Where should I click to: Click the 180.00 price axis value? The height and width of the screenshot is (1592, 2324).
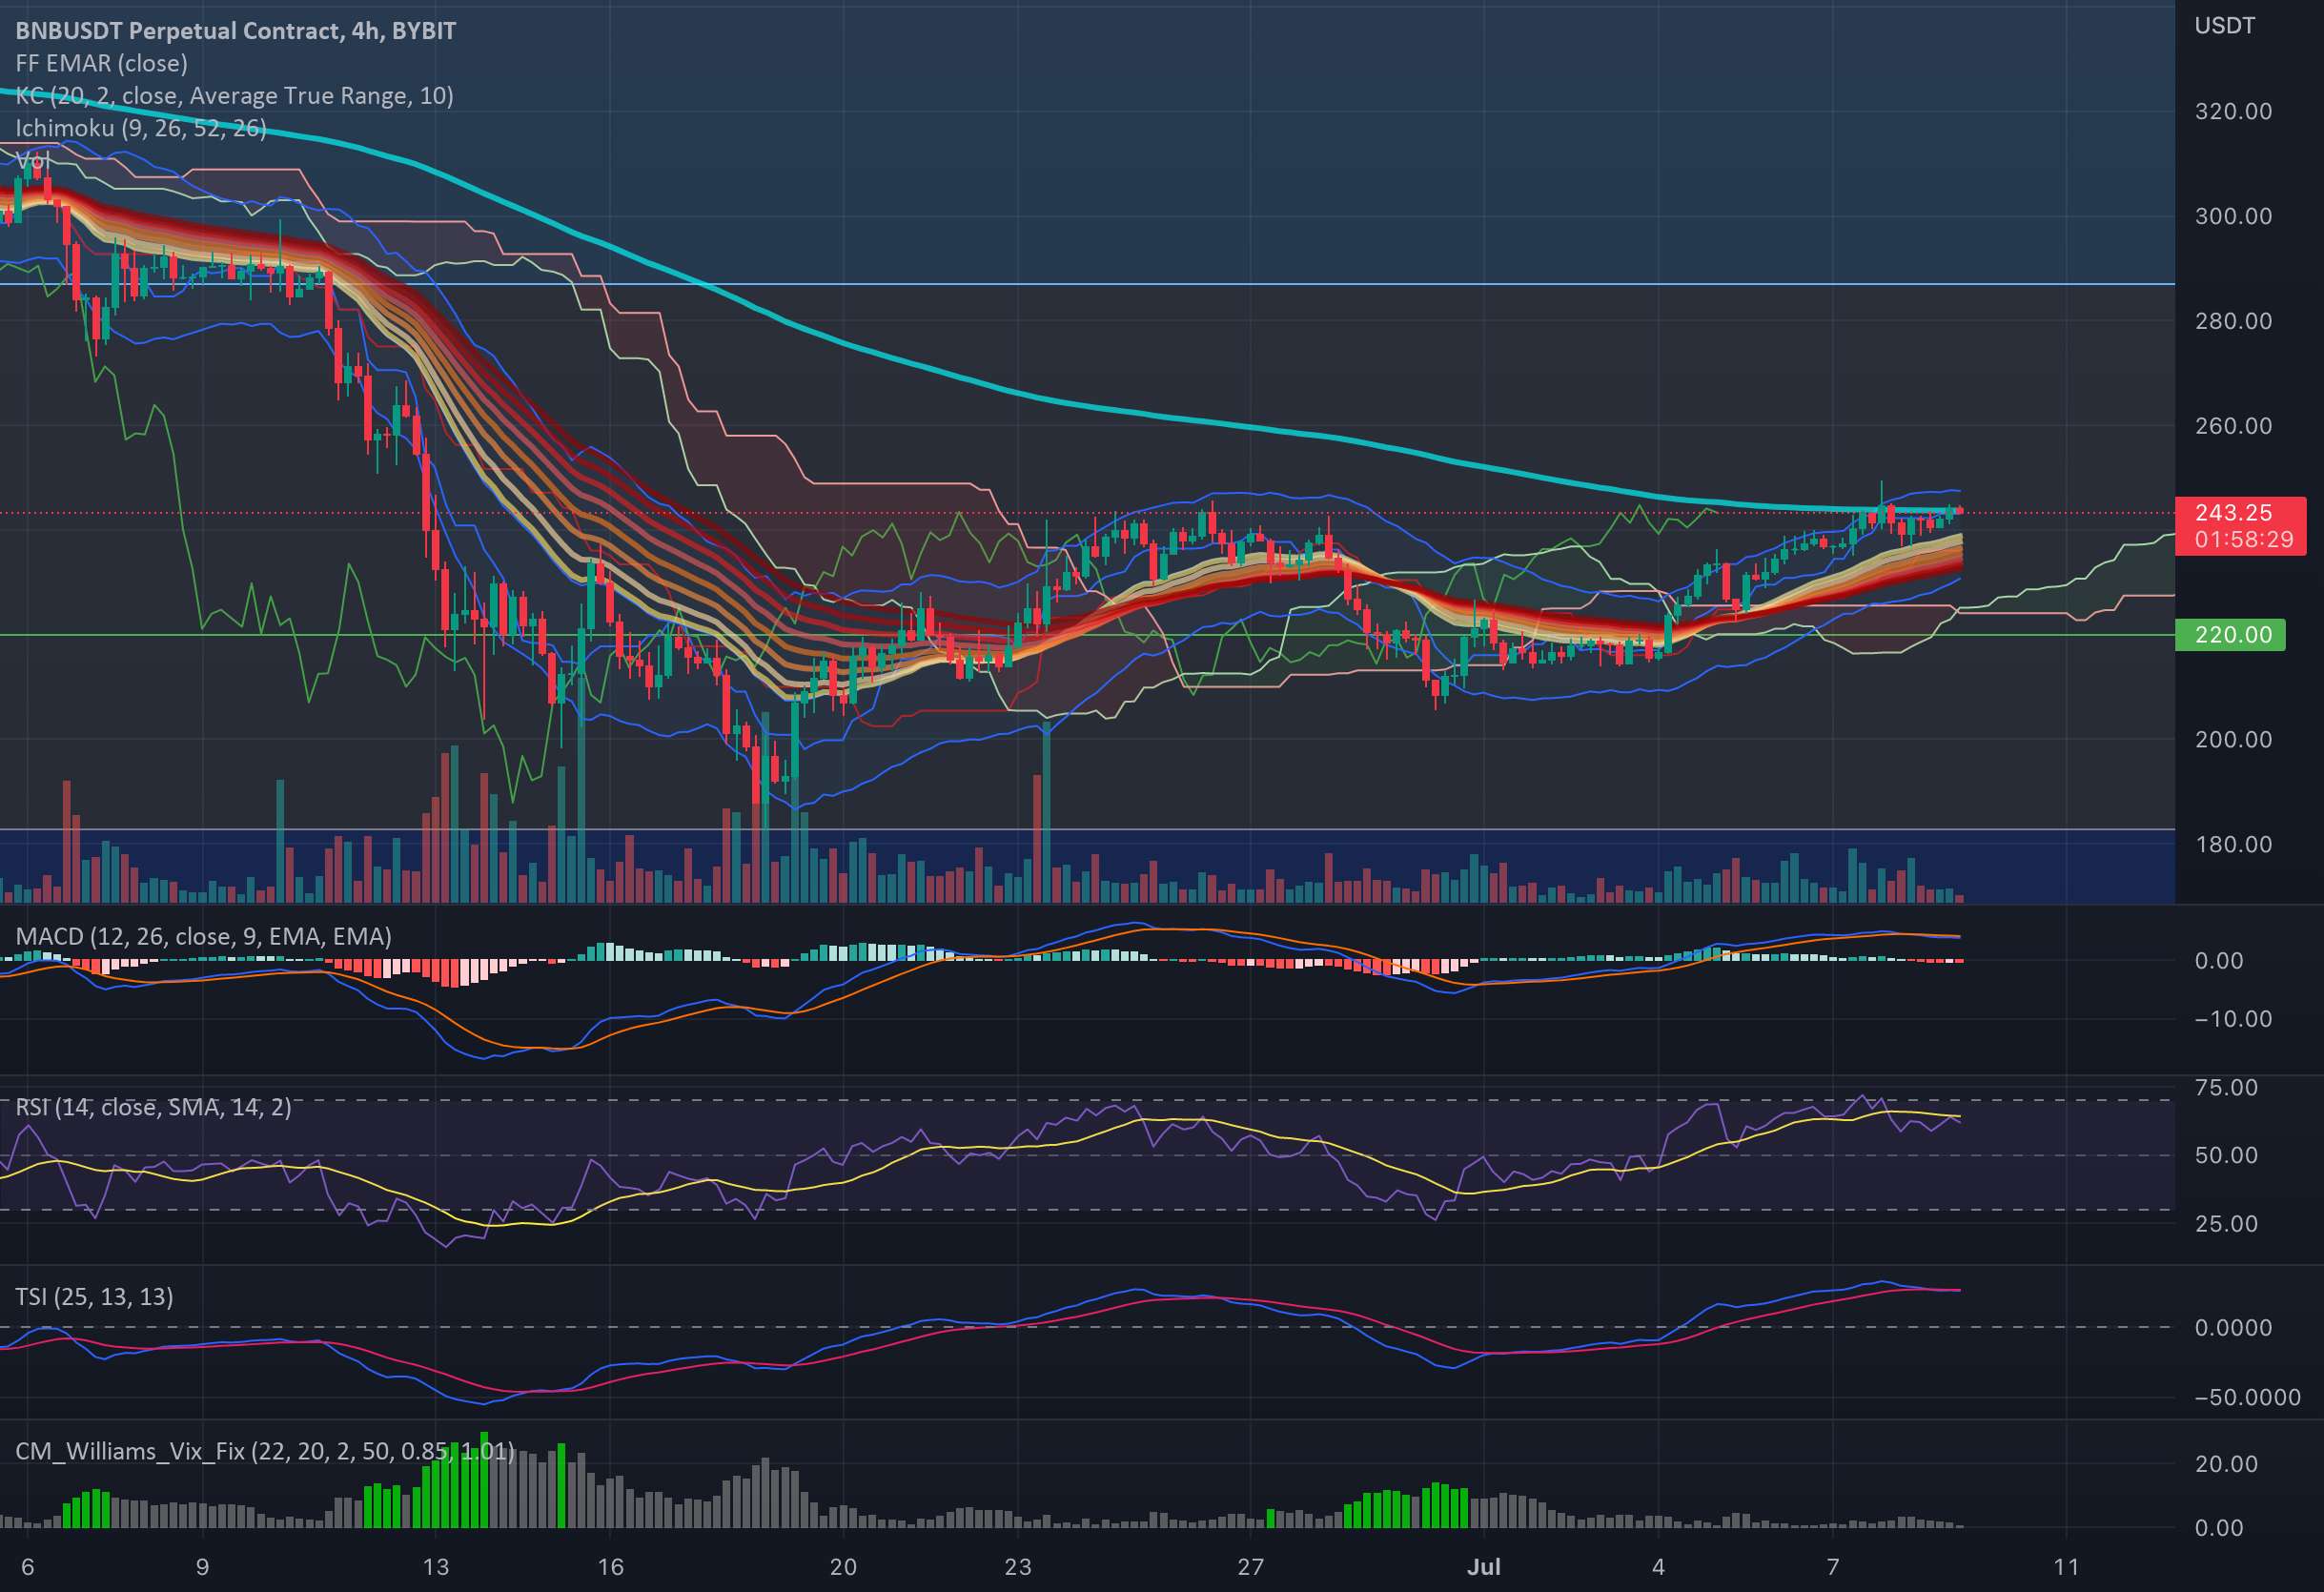(x=2233, y=845)
